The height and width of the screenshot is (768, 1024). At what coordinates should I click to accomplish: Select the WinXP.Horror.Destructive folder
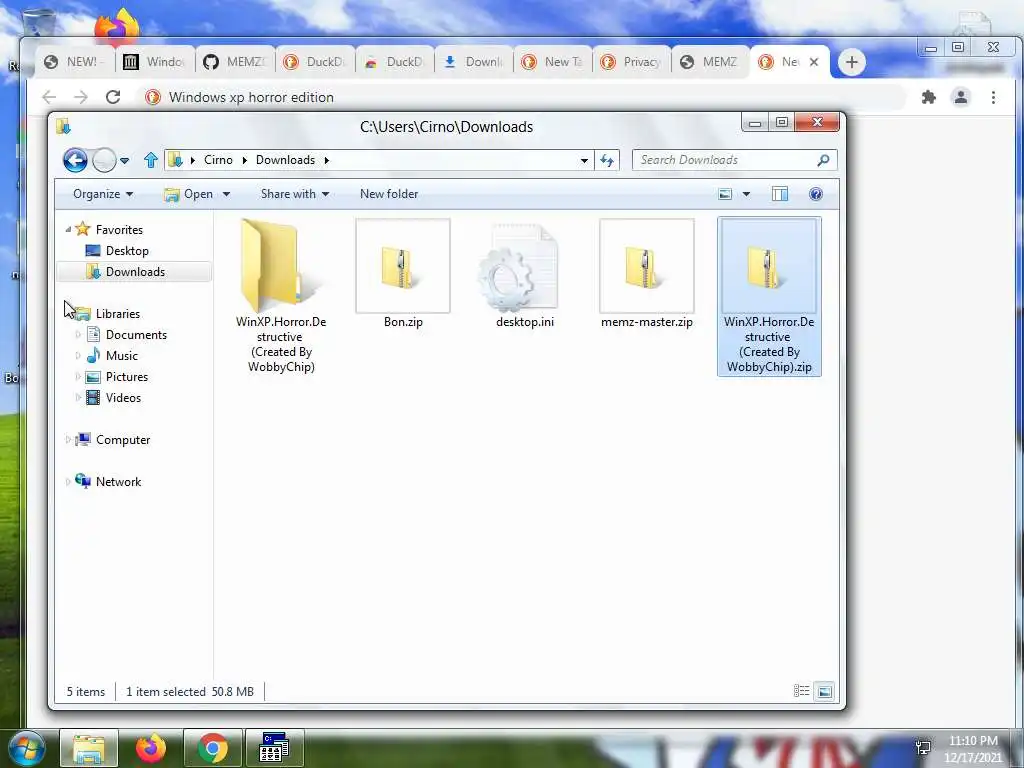(281, 296)
